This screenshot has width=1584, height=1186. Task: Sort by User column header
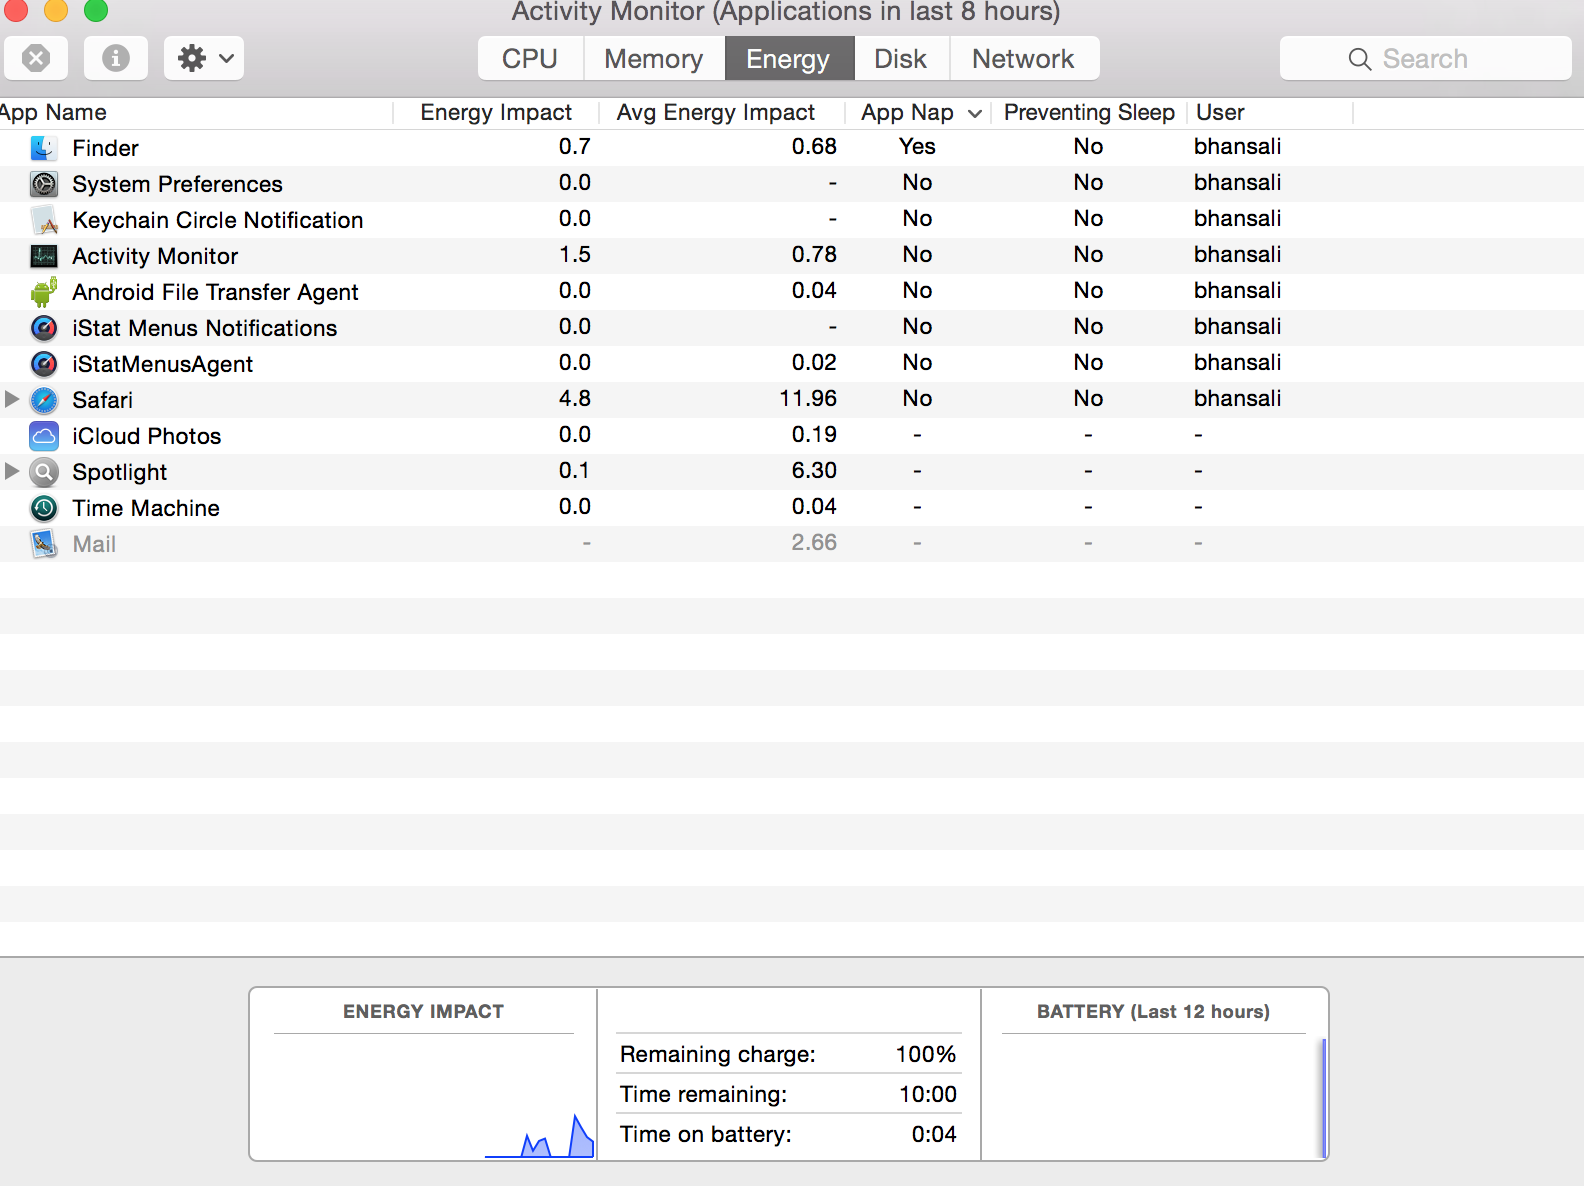point(1270,112)
